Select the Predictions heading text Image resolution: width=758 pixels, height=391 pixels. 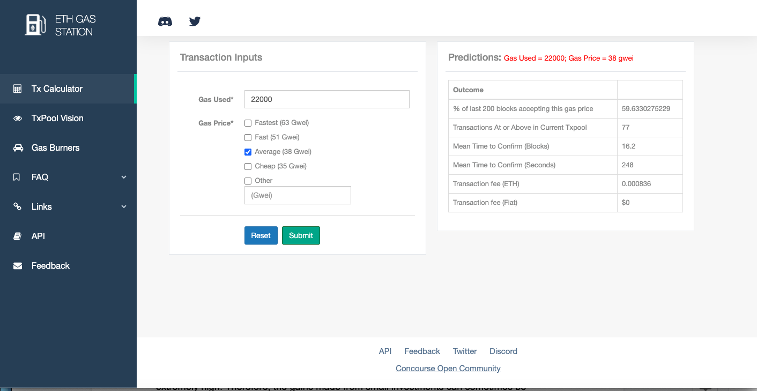coord(475,58)
